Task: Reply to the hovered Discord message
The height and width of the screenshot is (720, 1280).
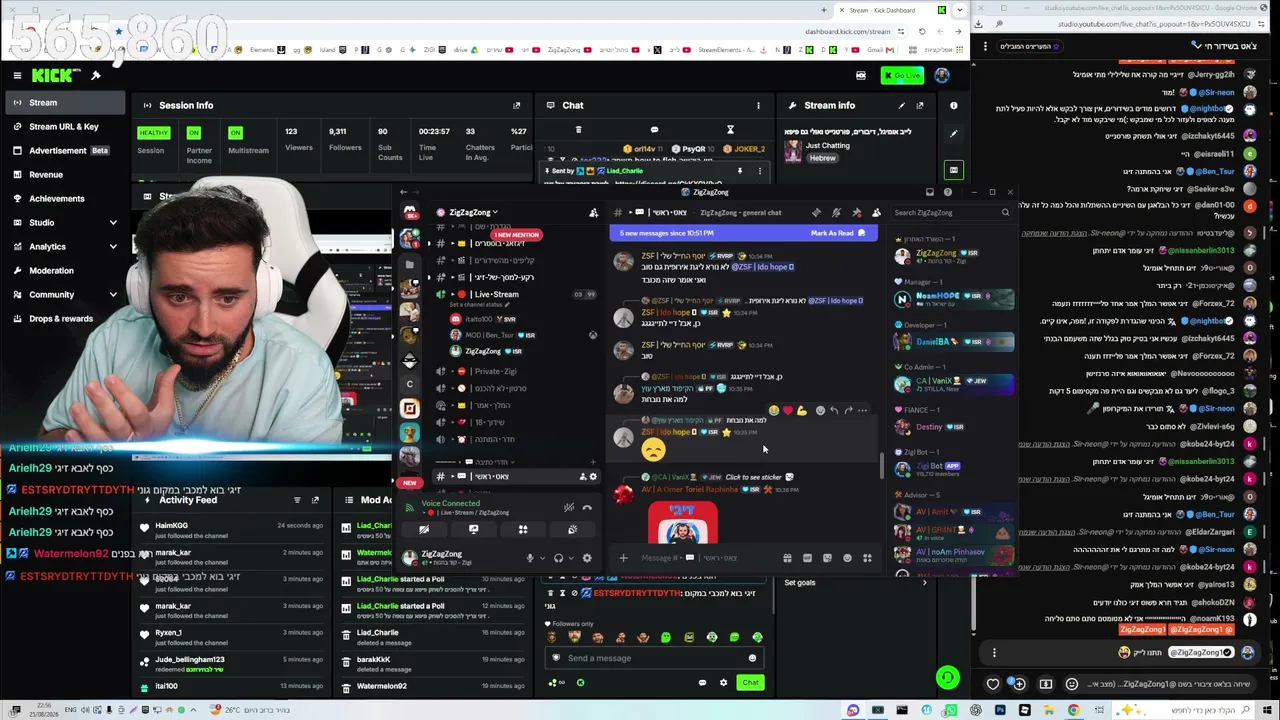Action: 833,410
